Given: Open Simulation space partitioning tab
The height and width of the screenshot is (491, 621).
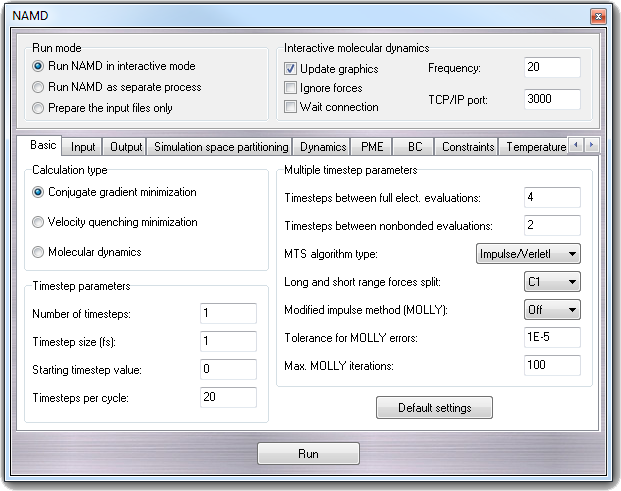Looking at the screenshot, I should coord(221,147).
